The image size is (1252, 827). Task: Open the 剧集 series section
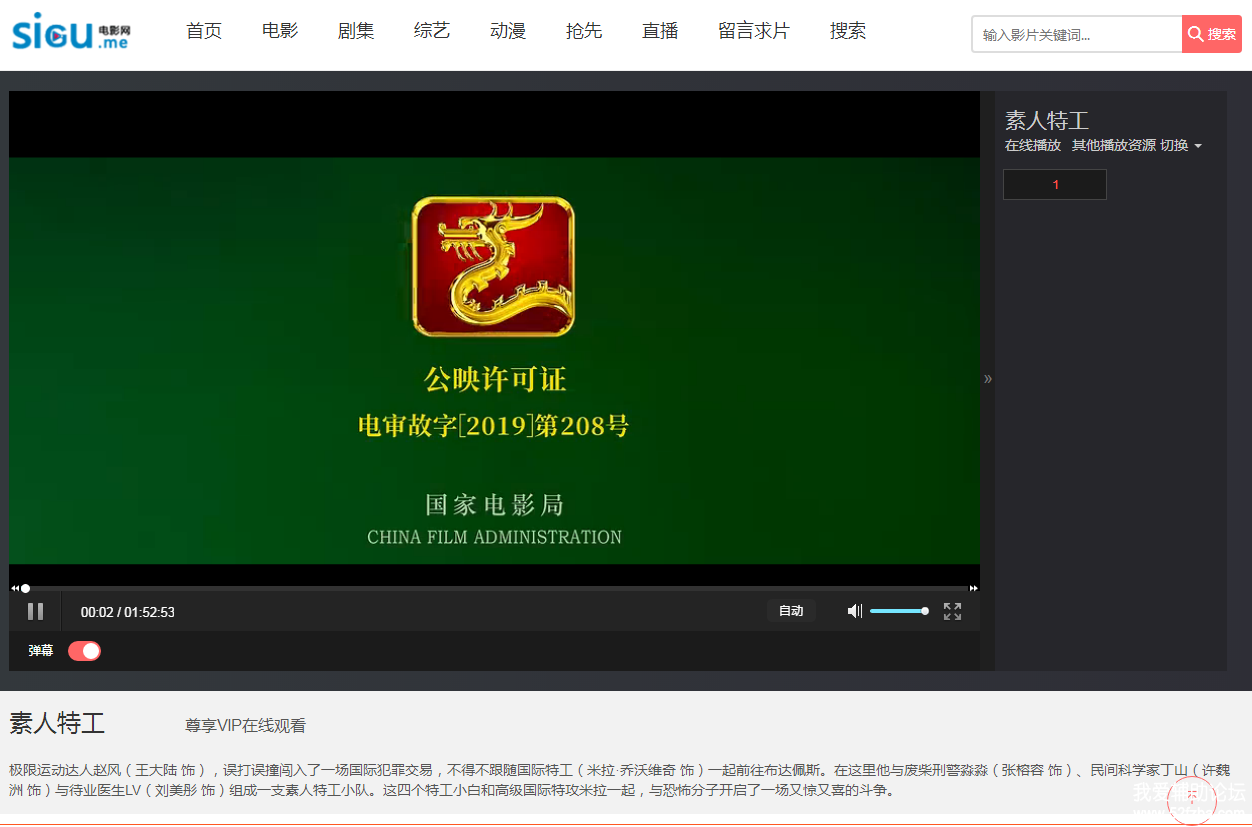pos(356,31)
